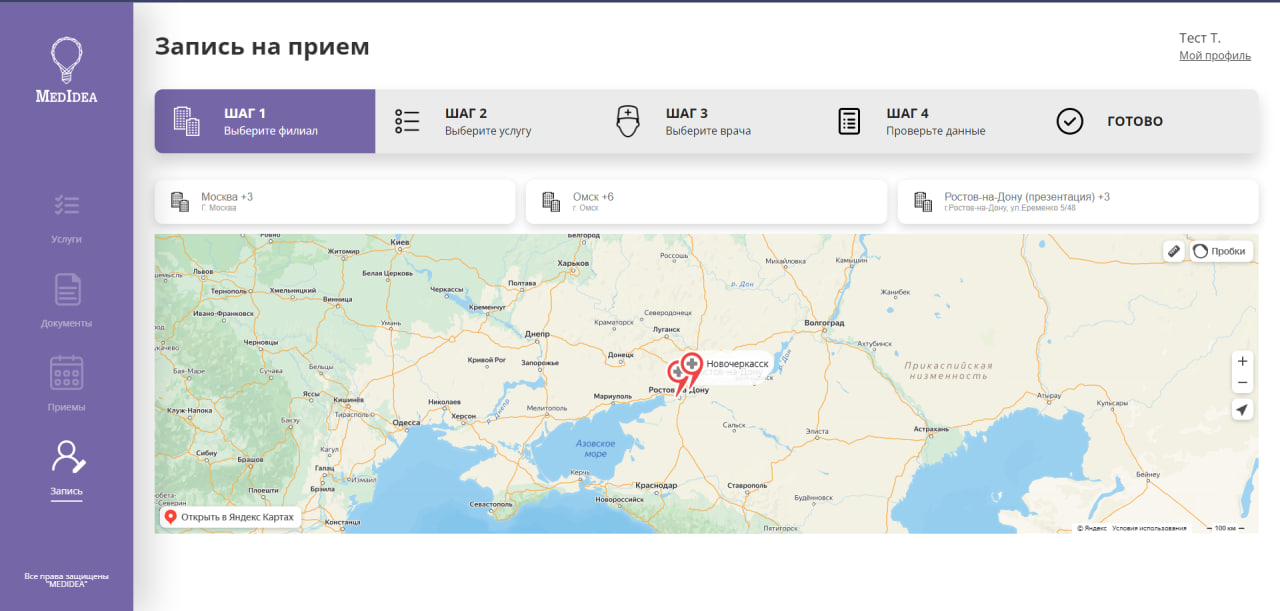
Task: Click the building icon on Ростов-на-Дону card
Action: tap(923, 201)
